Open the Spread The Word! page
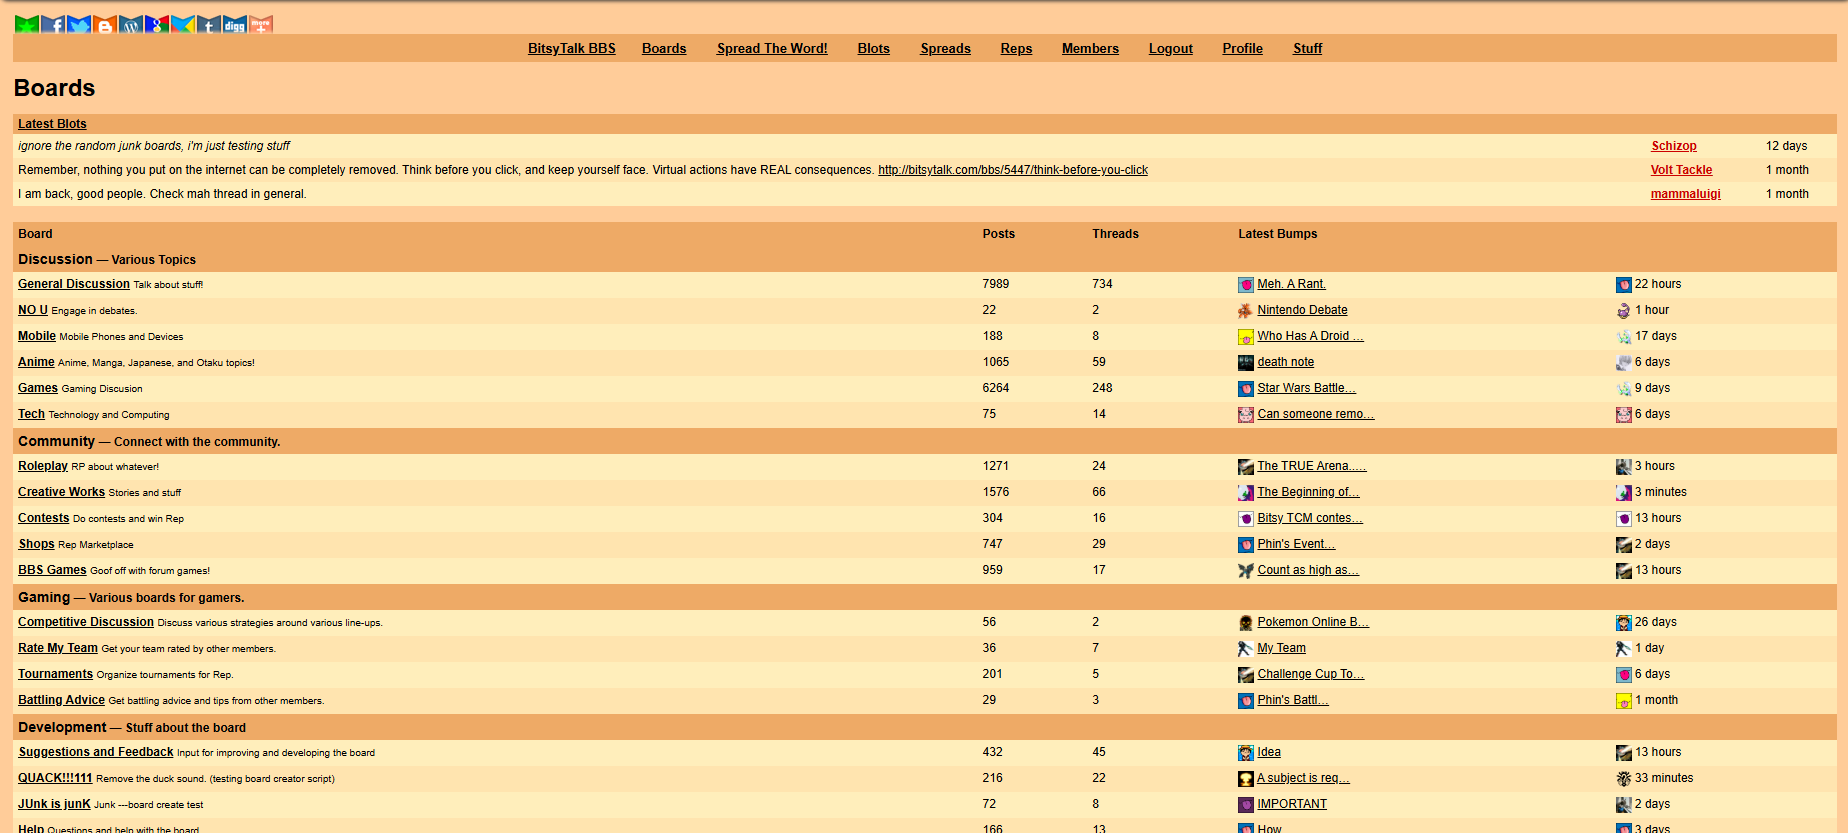 pos(771,48)
